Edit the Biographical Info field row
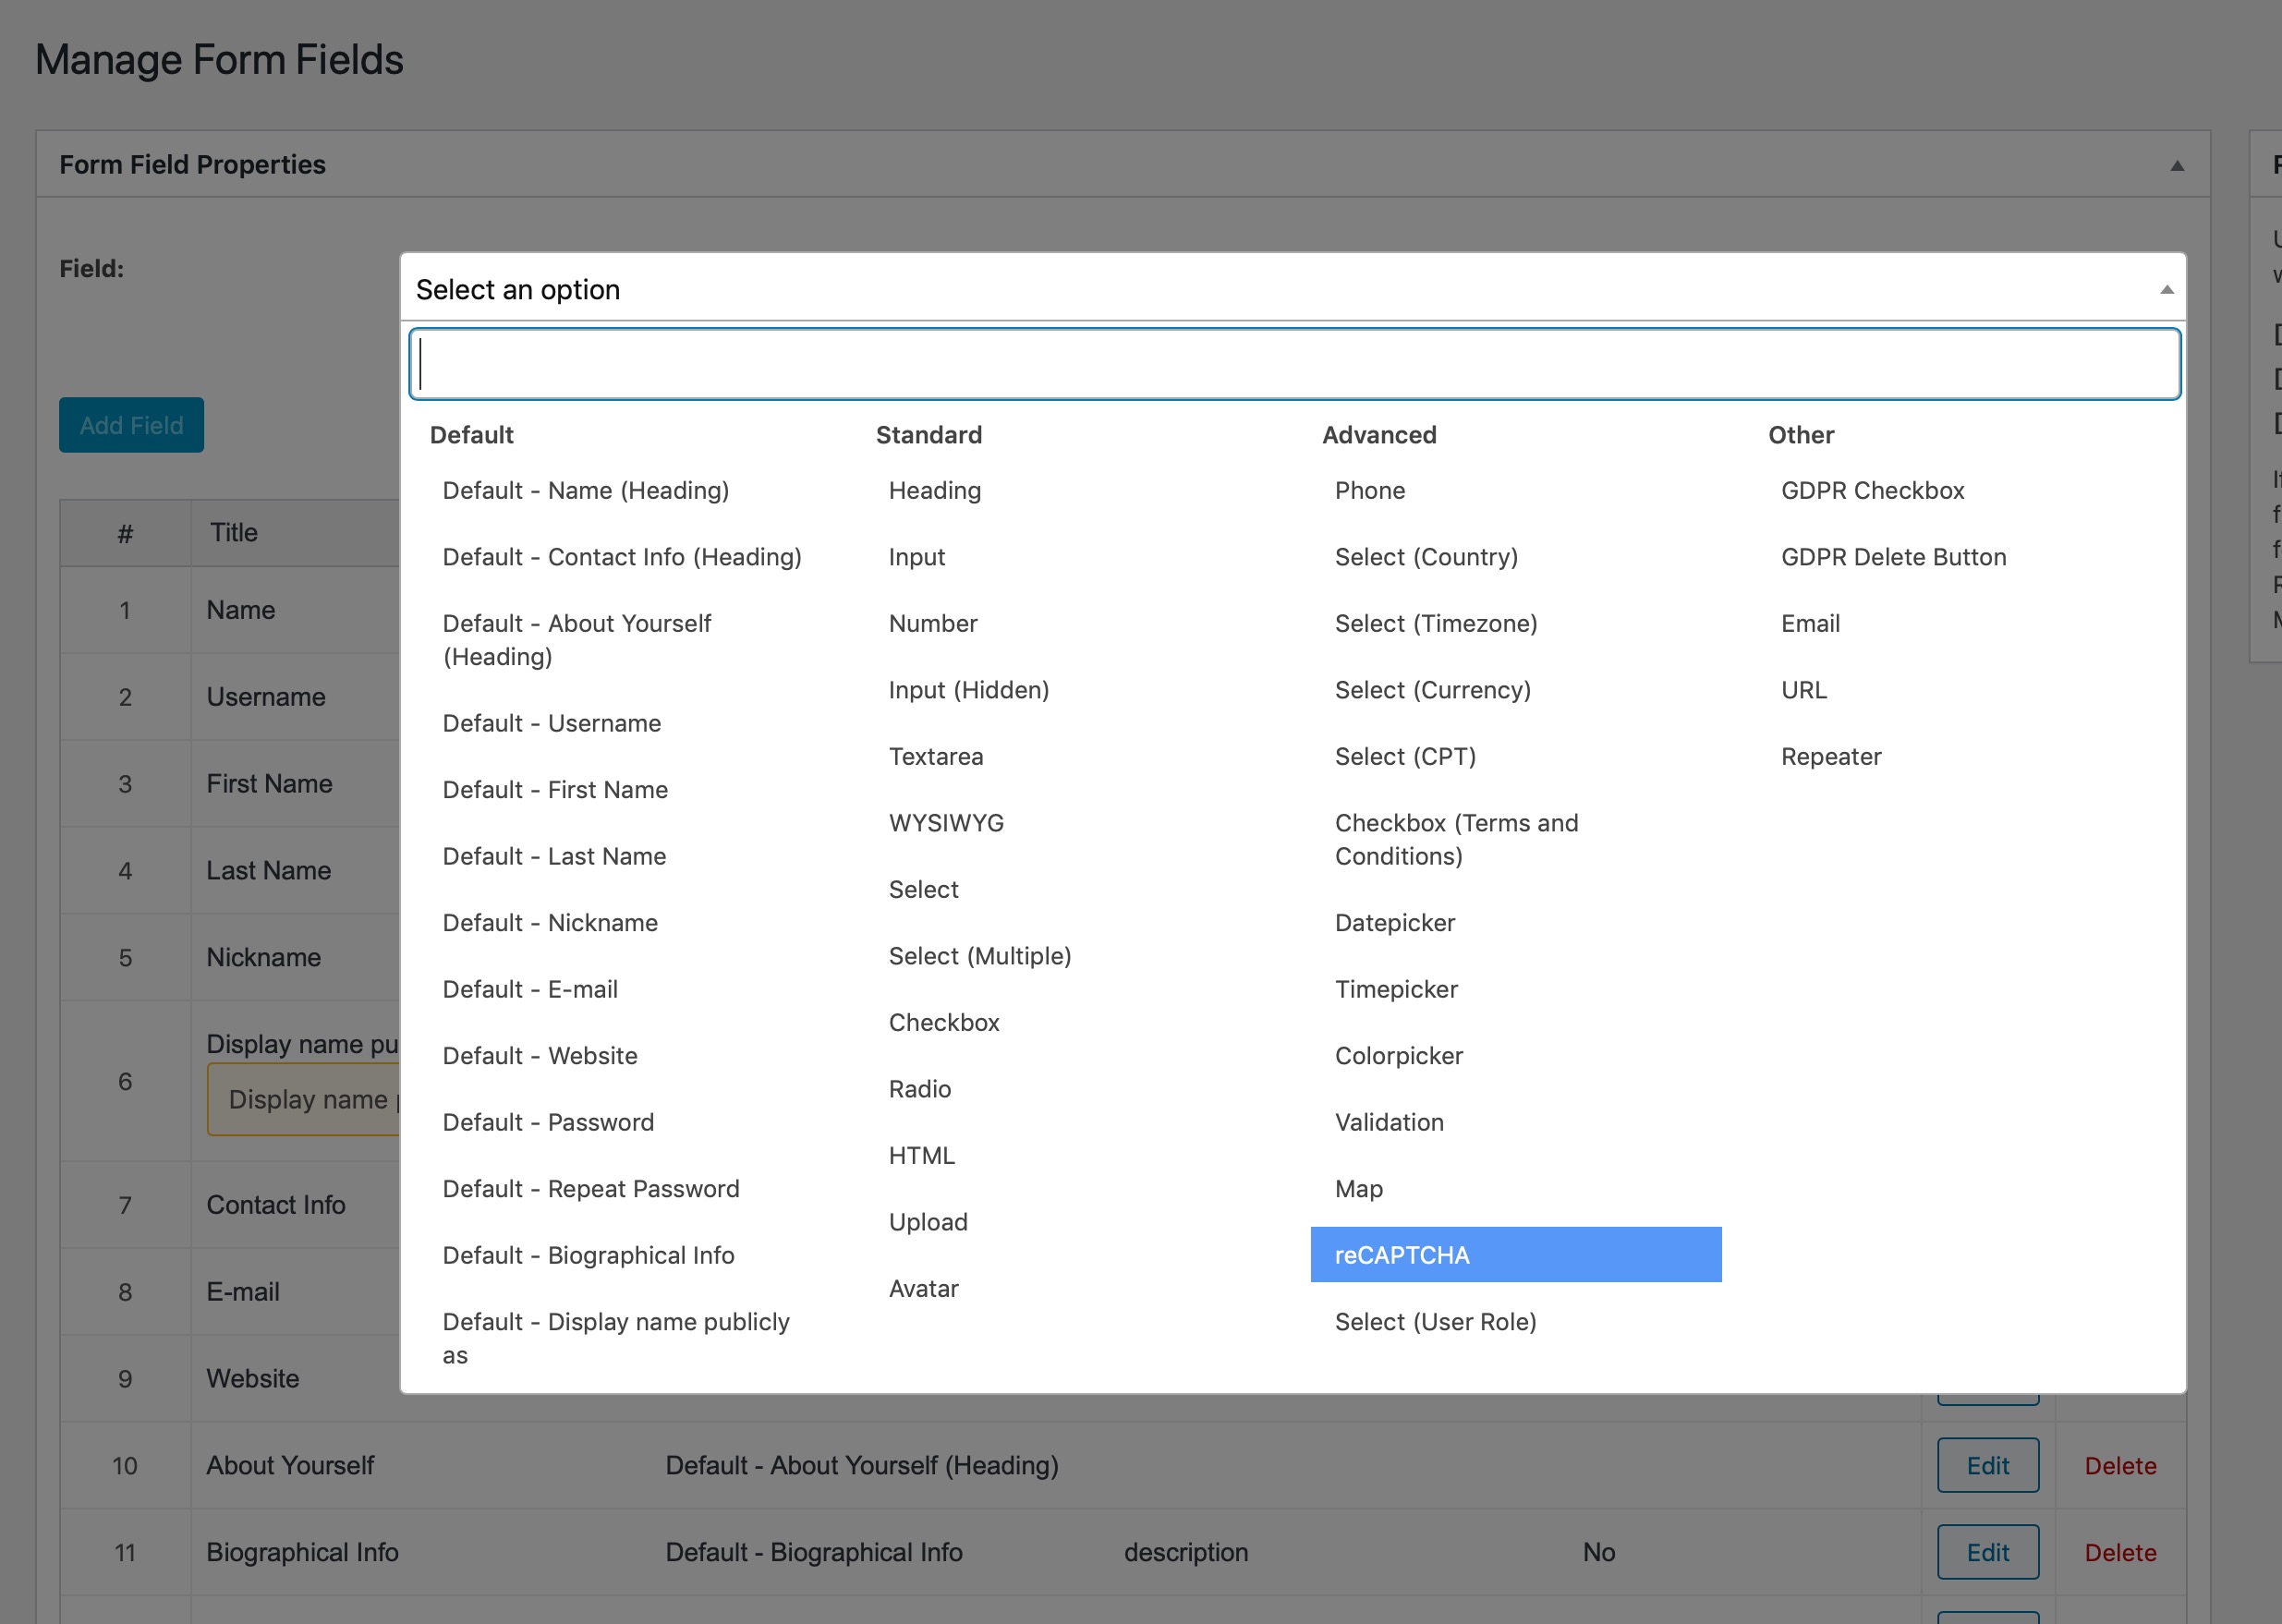 [x=1988, y=1552]
